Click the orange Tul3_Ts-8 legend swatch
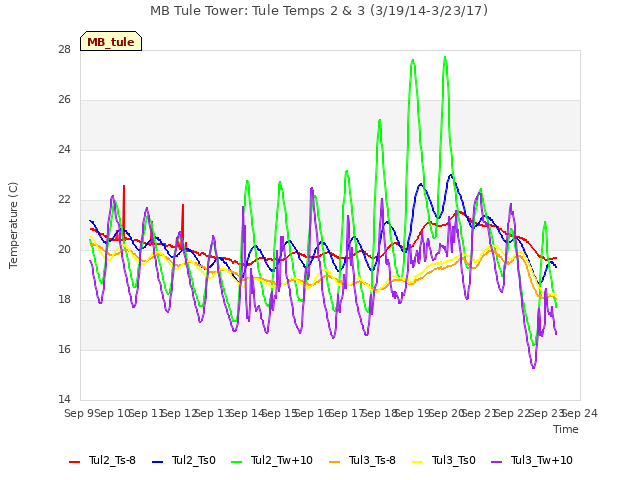 click(334, 461)
